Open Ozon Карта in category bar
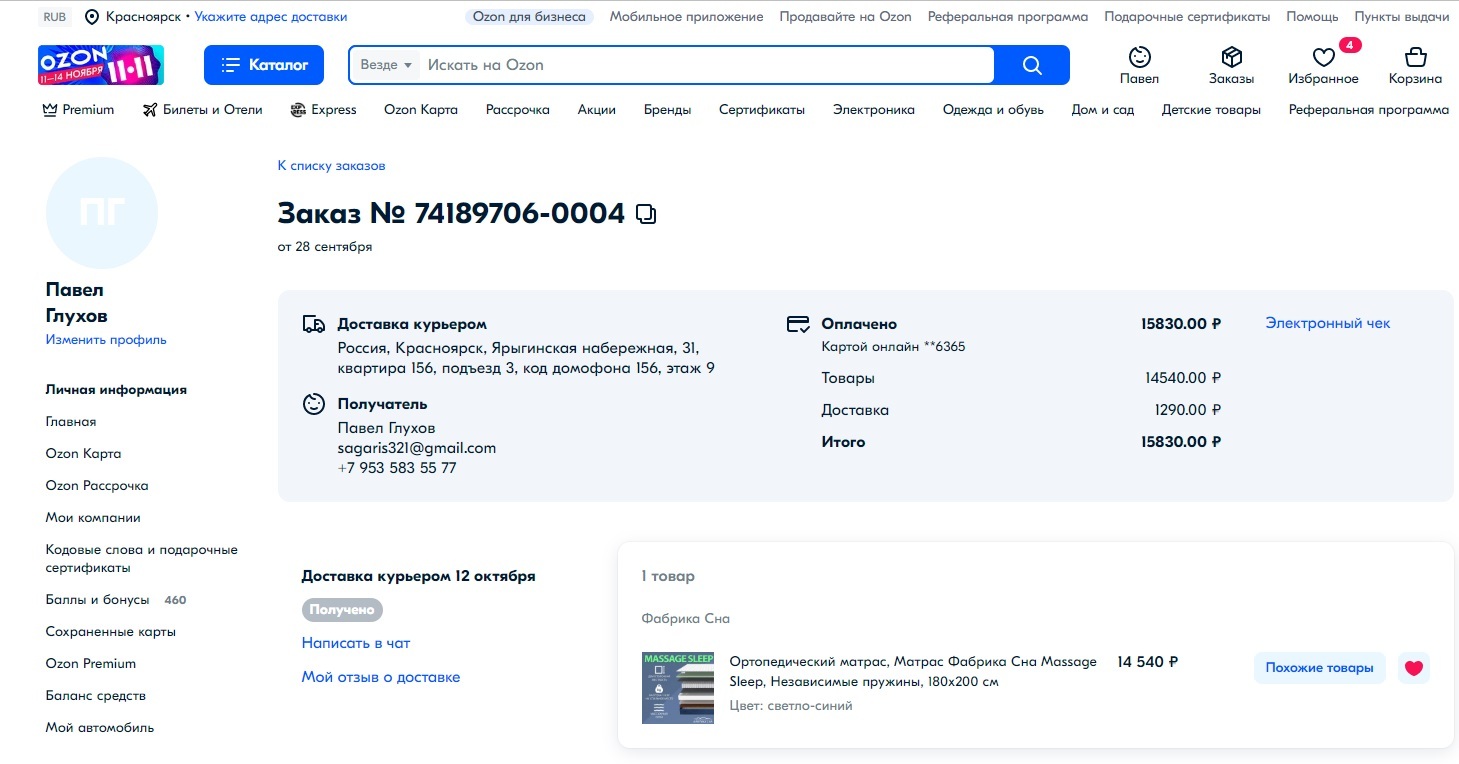Screen dimensions: 1459x764 (421, 110)
